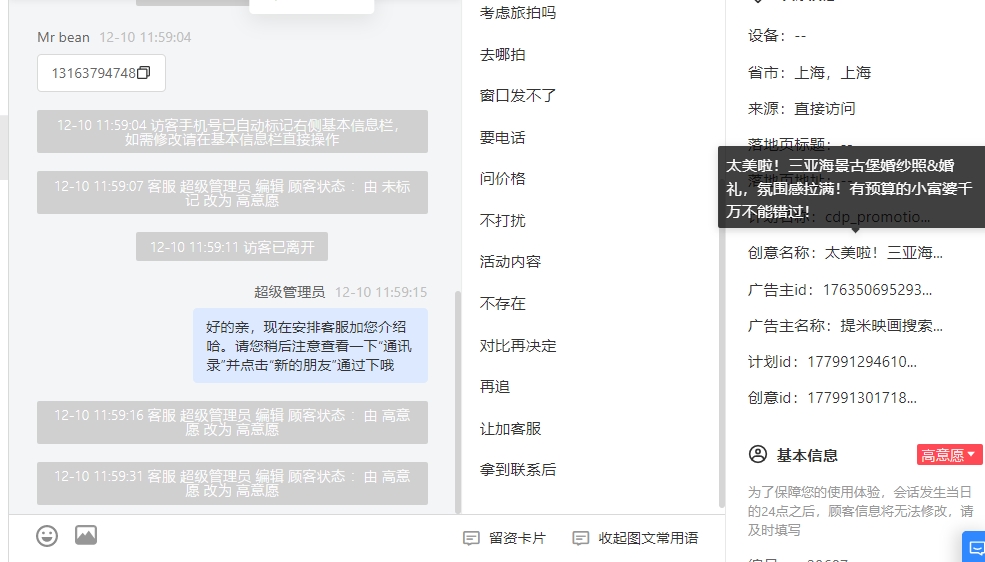Image resolution: width=985 pixels, height=562 pixels.
Task: Select quick reply 对比再决定
Action: tap(518, 345)
